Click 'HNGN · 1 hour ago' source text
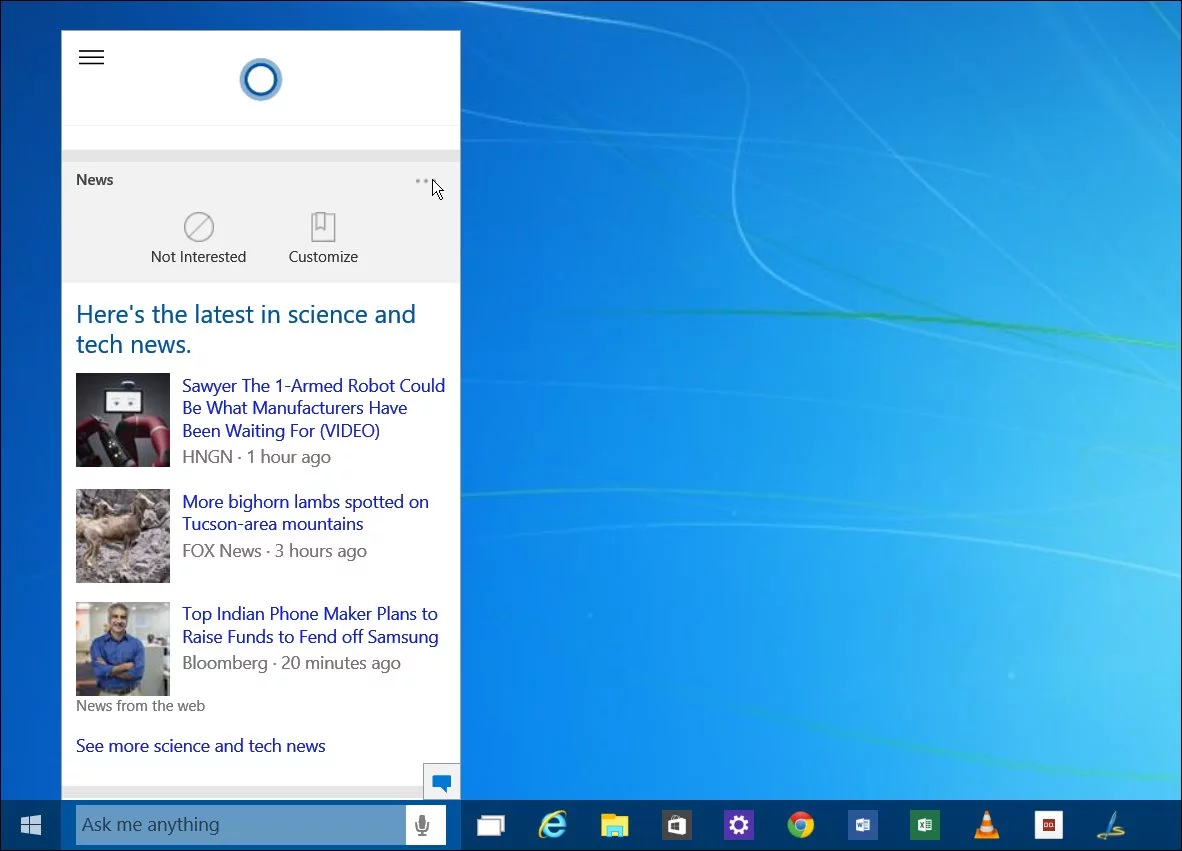This screenshot has height=851, width=1182. click(256, 457)
